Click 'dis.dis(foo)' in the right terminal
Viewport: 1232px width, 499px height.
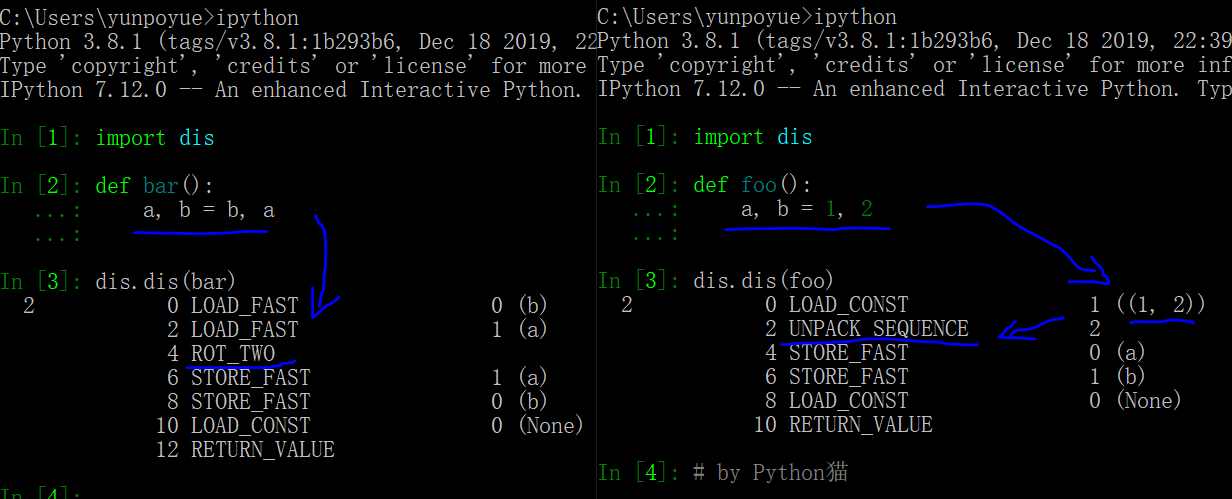point(765,280)
